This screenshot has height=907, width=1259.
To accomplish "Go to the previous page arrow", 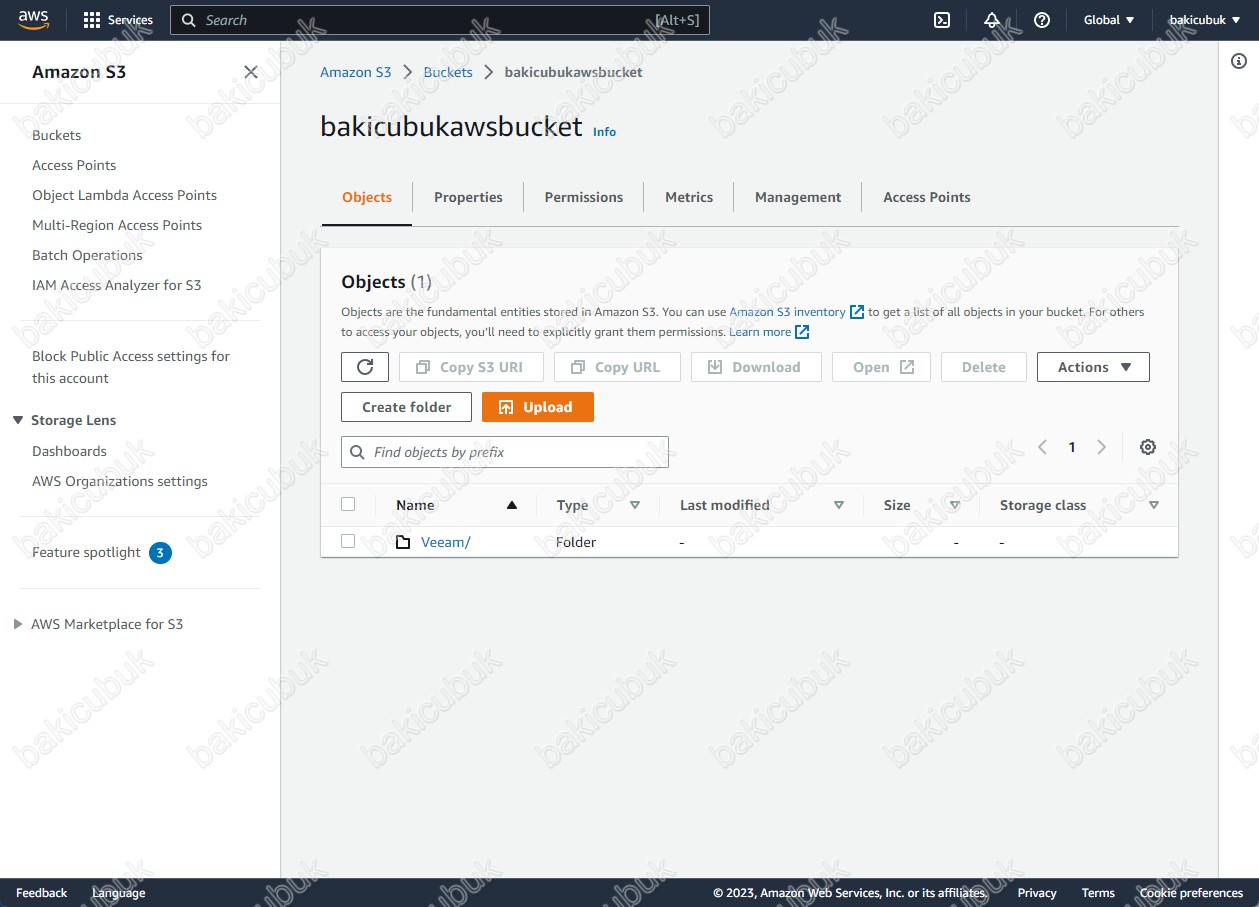I will click(x=1042, y=447).
